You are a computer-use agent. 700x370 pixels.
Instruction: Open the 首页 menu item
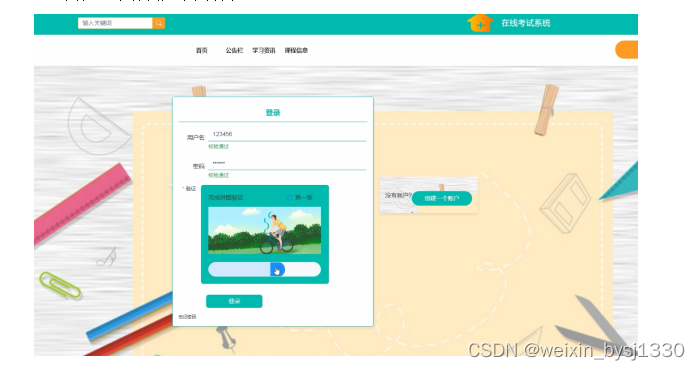(202, 50)
